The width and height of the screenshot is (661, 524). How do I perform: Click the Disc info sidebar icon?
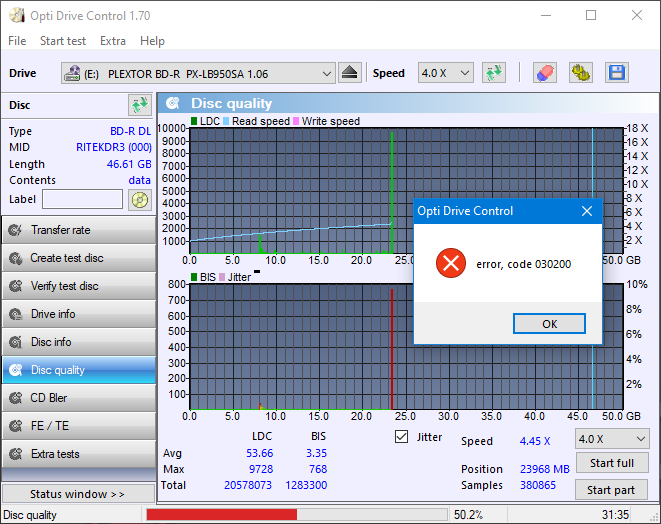click(16, 342)
